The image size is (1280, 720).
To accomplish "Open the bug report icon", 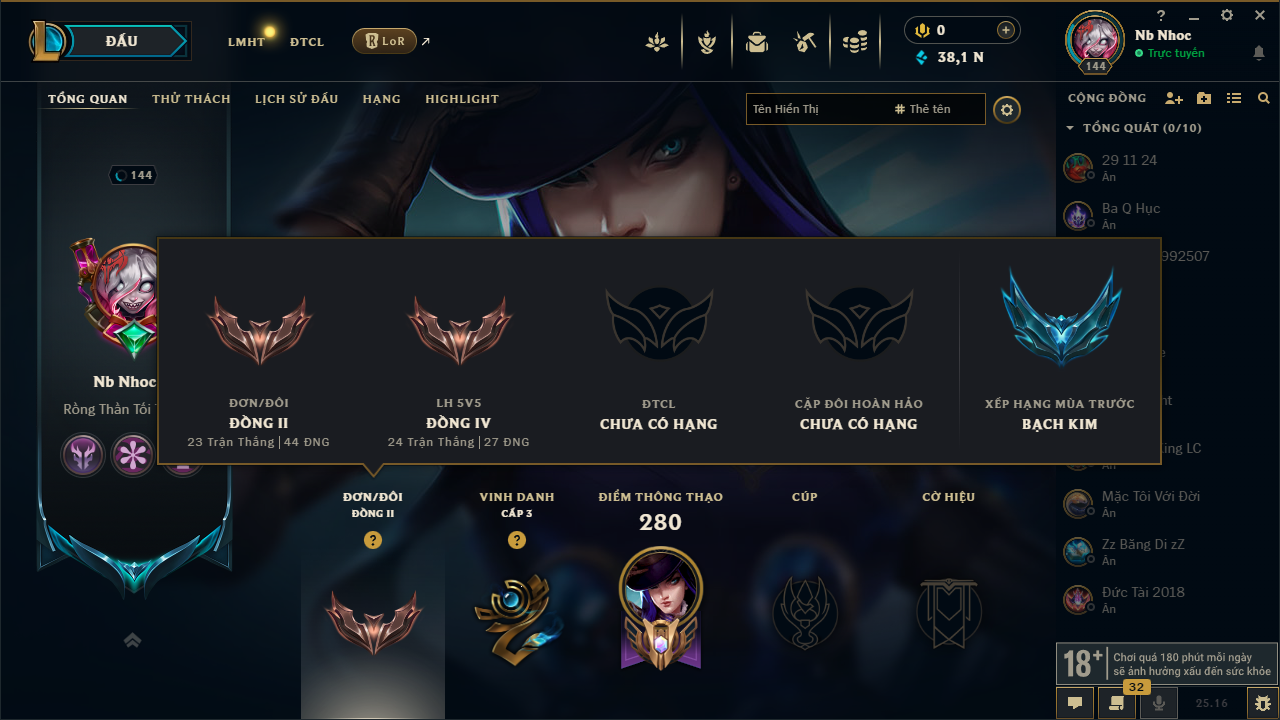I will [x=1262, y=703].
